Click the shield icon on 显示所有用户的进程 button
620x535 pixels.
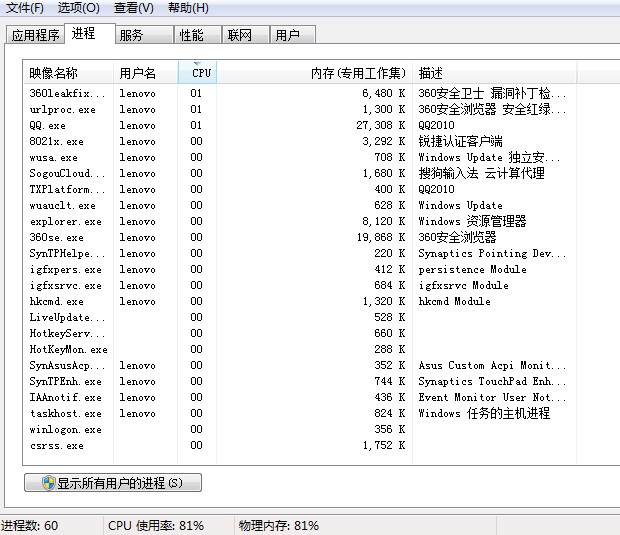(x=48, y=483)
